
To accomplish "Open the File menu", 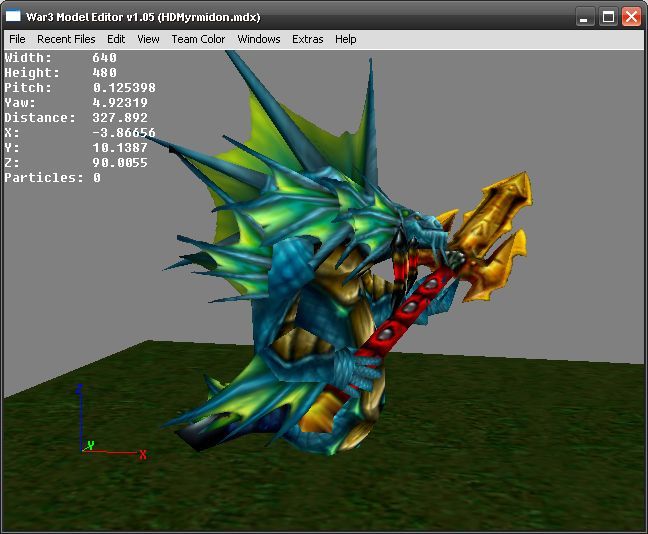I will [x=17, y=39].
